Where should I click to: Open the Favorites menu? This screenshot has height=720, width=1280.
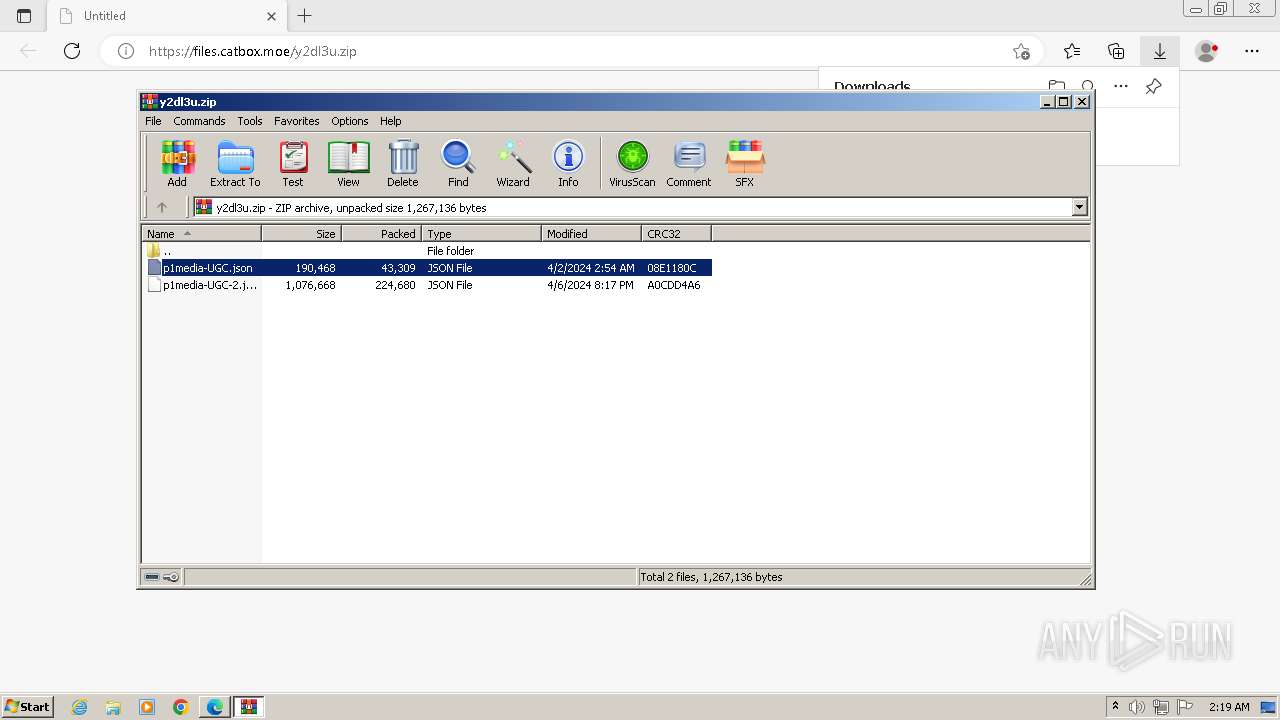pyautogui.click(x=297, y=121)
